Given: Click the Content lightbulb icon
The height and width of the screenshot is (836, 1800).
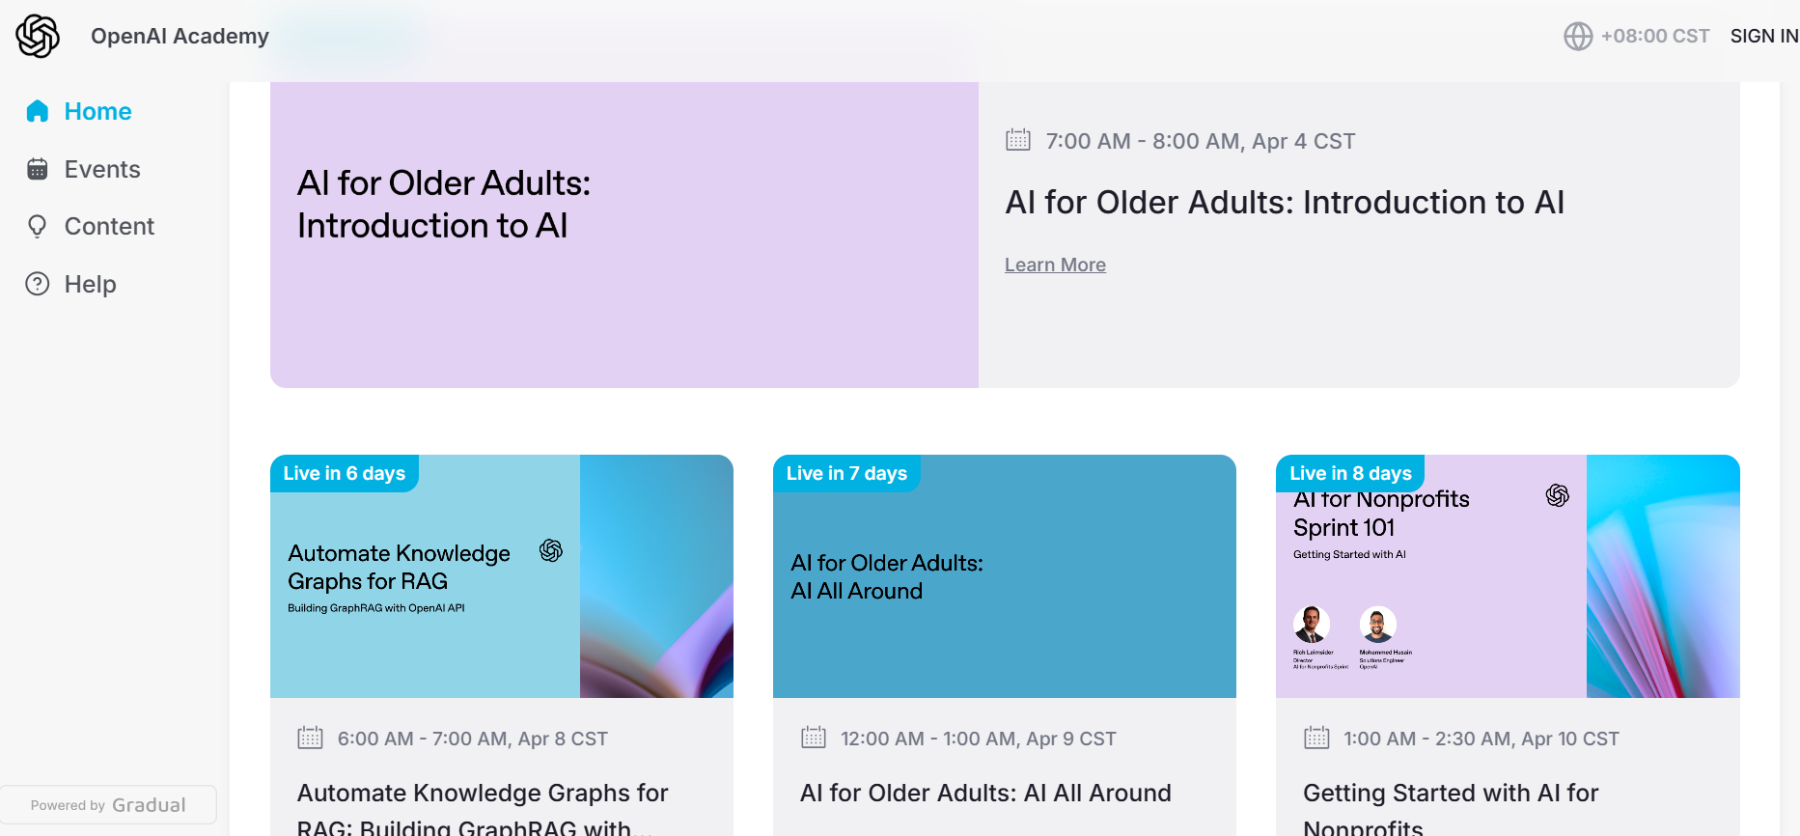Looking at the screenshot, I should coord(37,226).
